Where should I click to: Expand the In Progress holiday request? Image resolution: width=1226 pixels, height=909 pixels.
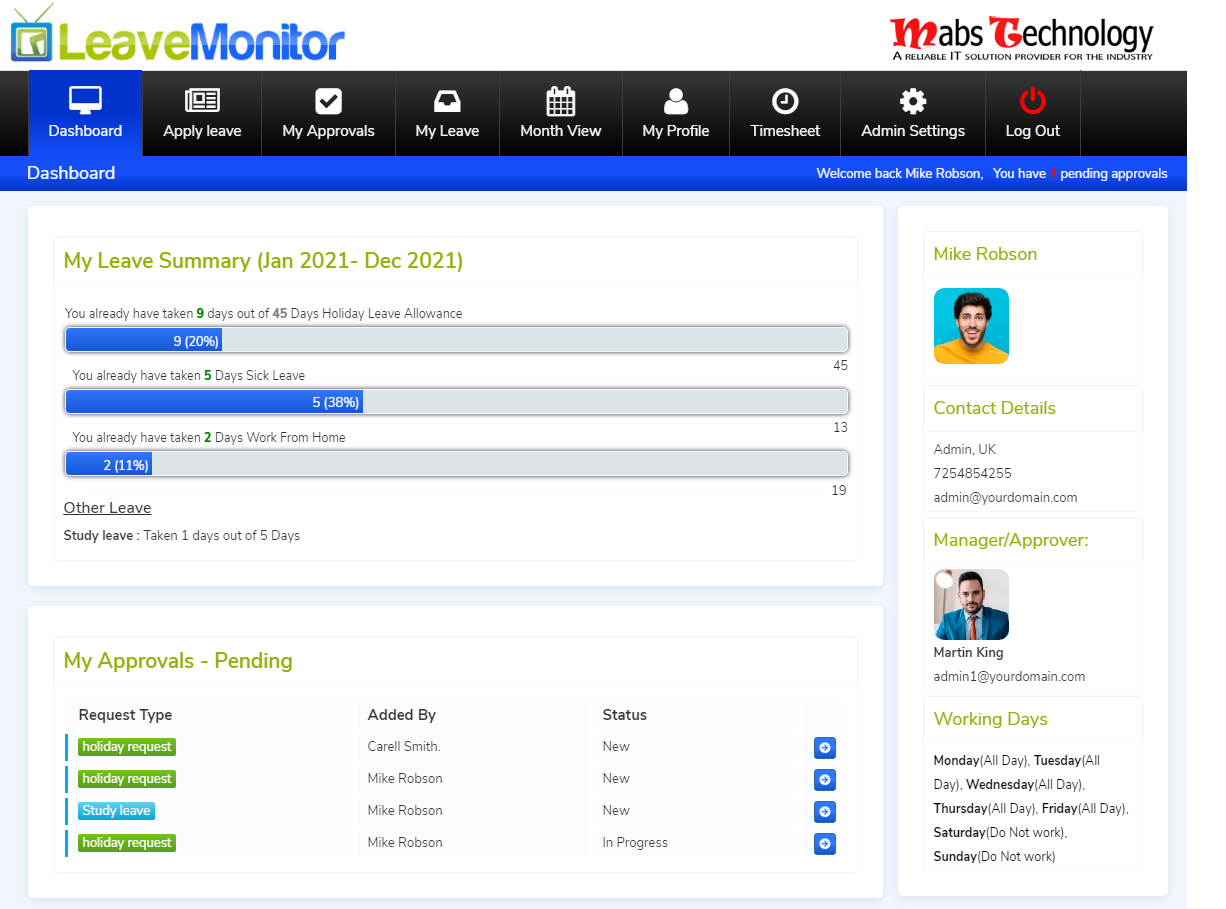click(824, 843)
